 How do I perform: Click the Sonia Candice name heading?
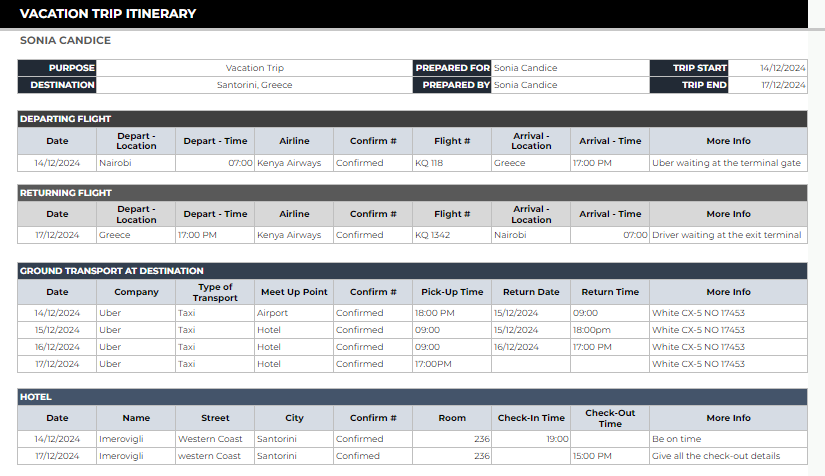pyautogui.click(x=65, y=41)
